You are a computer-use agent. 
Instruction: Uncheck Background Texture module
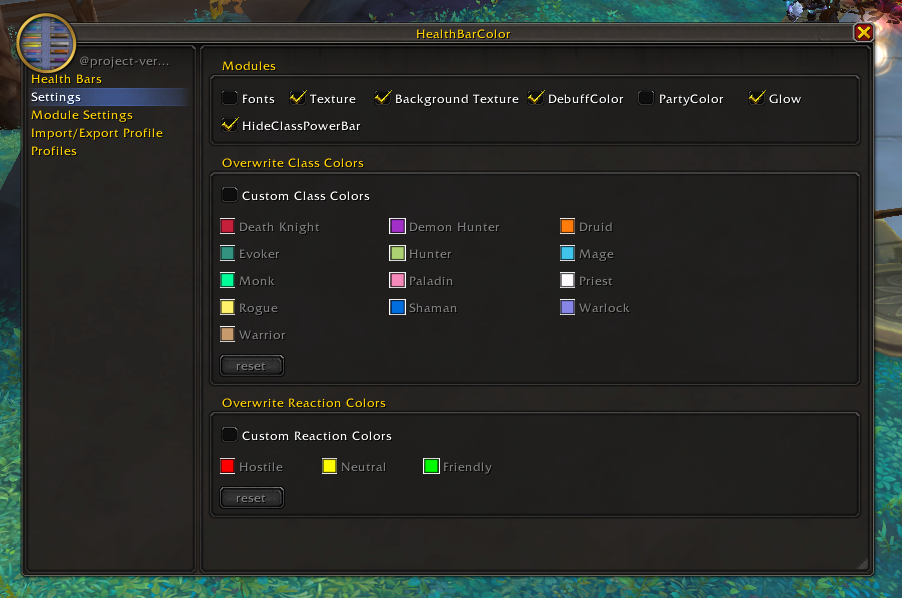[382, 98]
